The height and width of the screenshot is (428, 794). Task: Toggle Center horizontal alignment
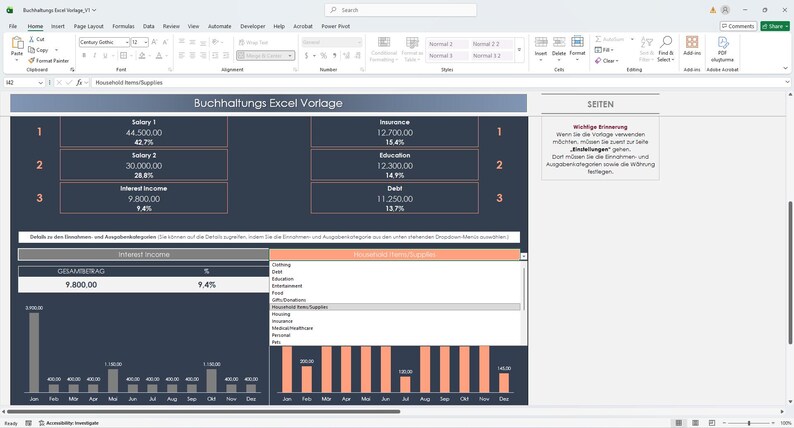click(x=192, y=56)
